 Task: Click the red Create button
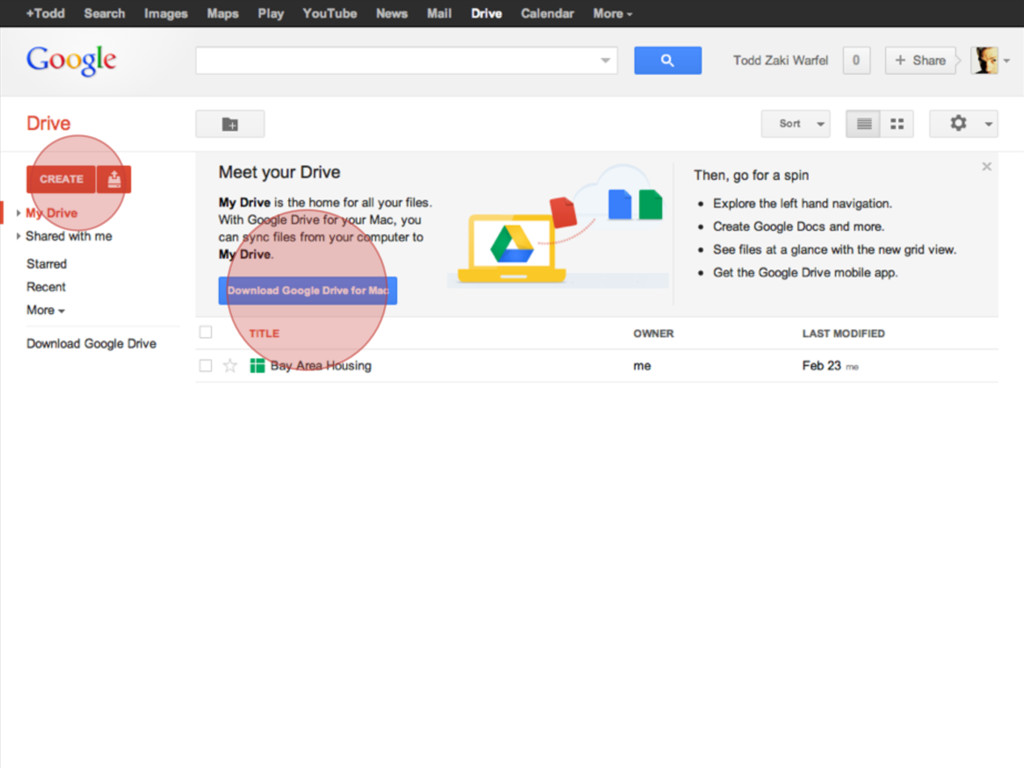(61, 179)
